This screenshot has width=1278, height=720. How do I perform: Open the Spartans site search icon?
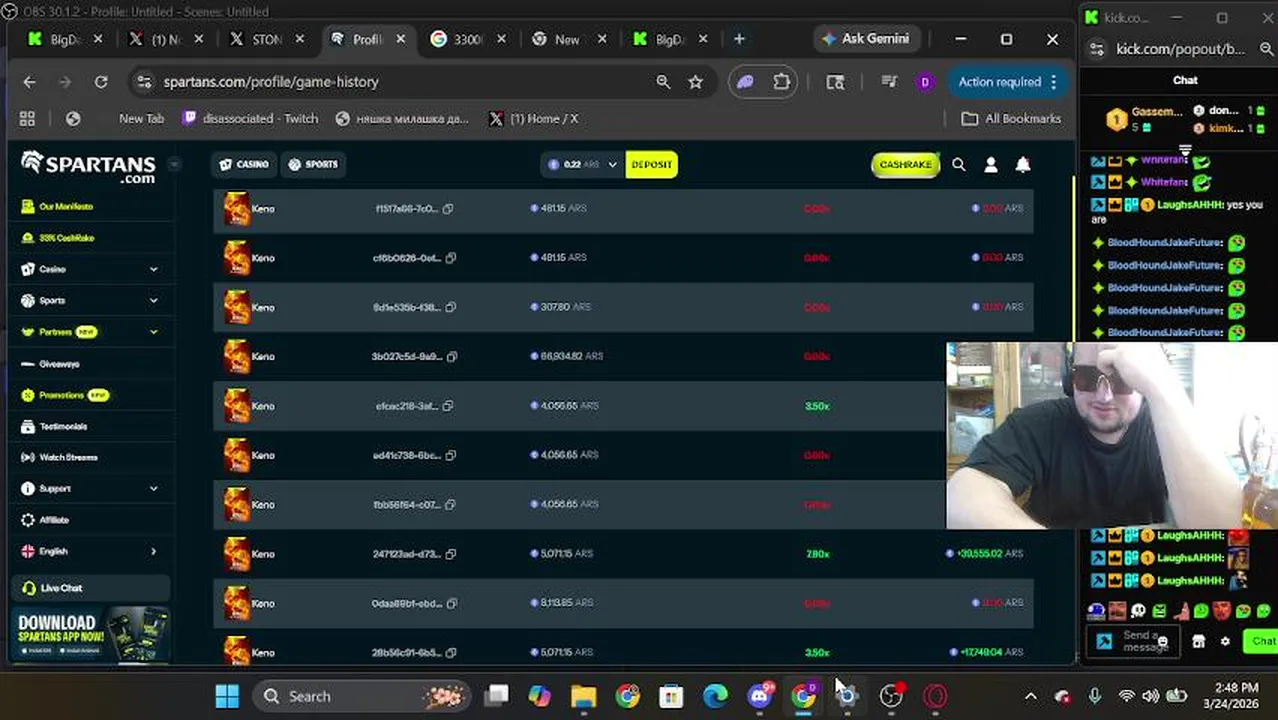click(x=958, y=165)
